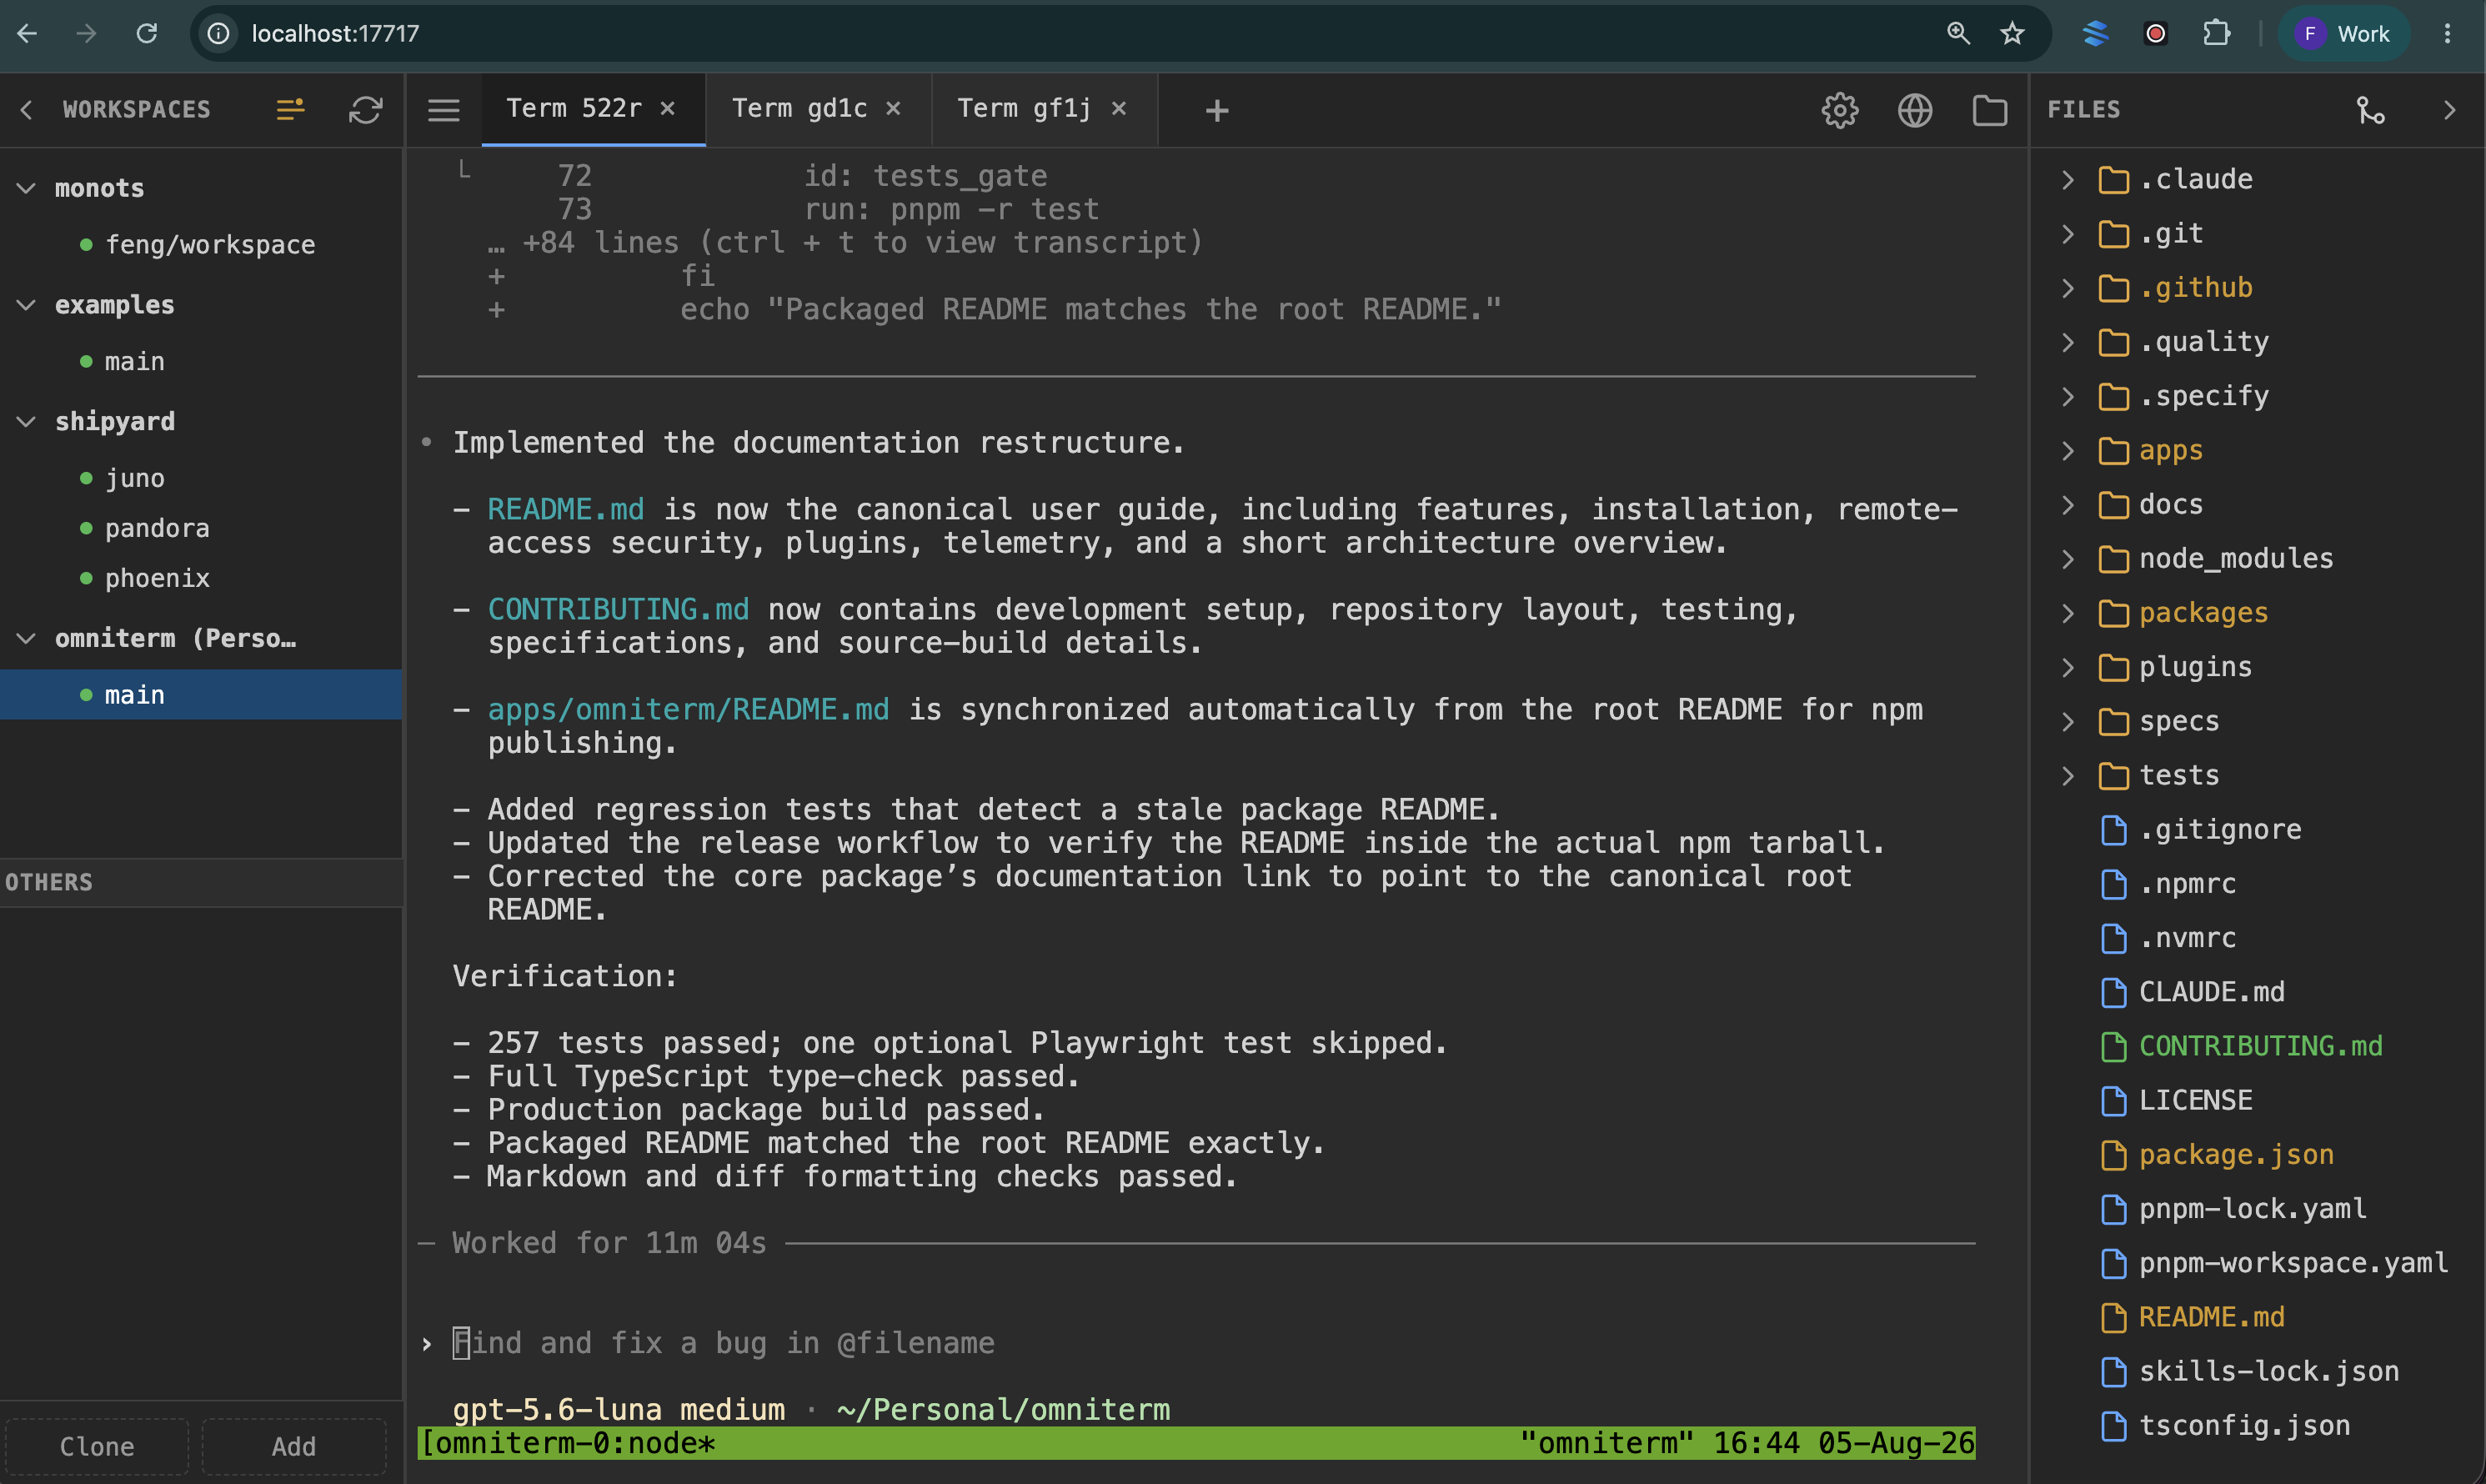Click the Clone button
This screenshot has width=2486, height=1484.
point(97,1446)
